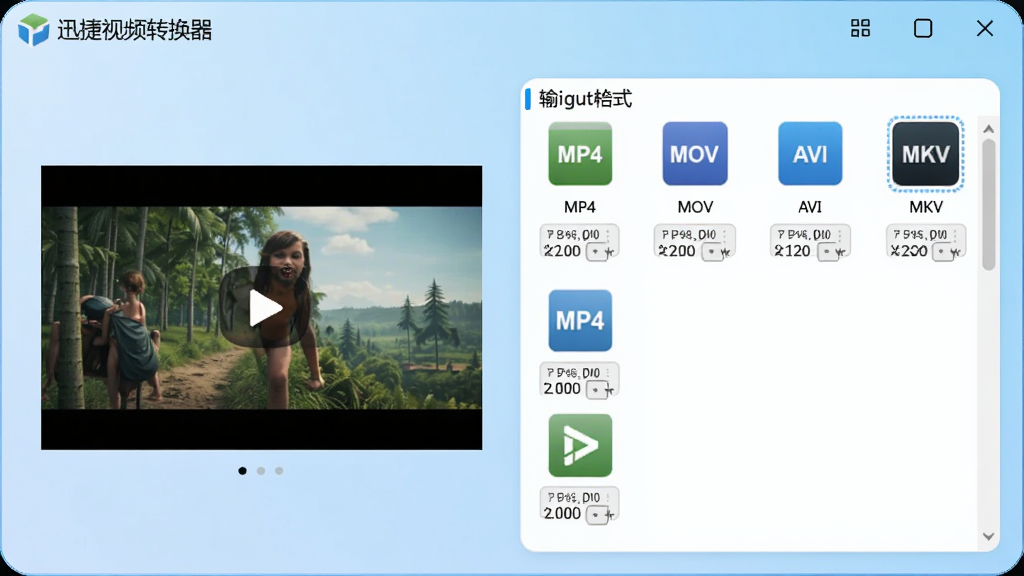Click the AVI format label
The height and width of the screenshot is (576, 1024).
810,207
